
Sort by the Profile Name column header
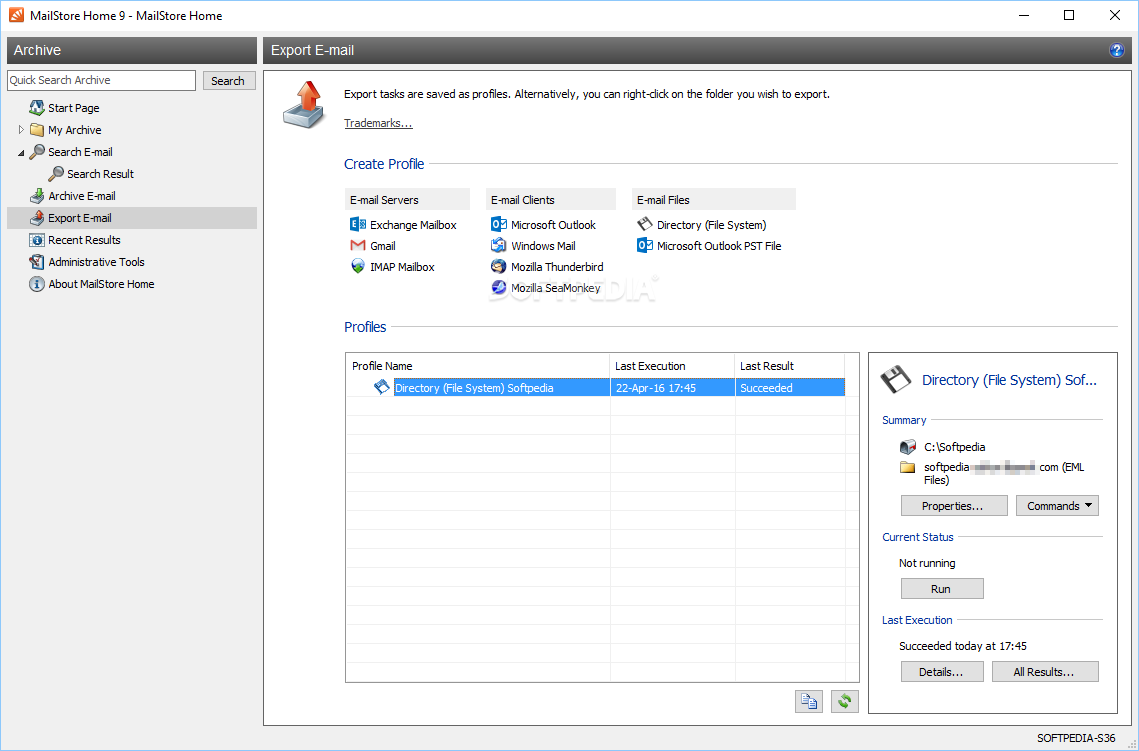pos(477,366)
